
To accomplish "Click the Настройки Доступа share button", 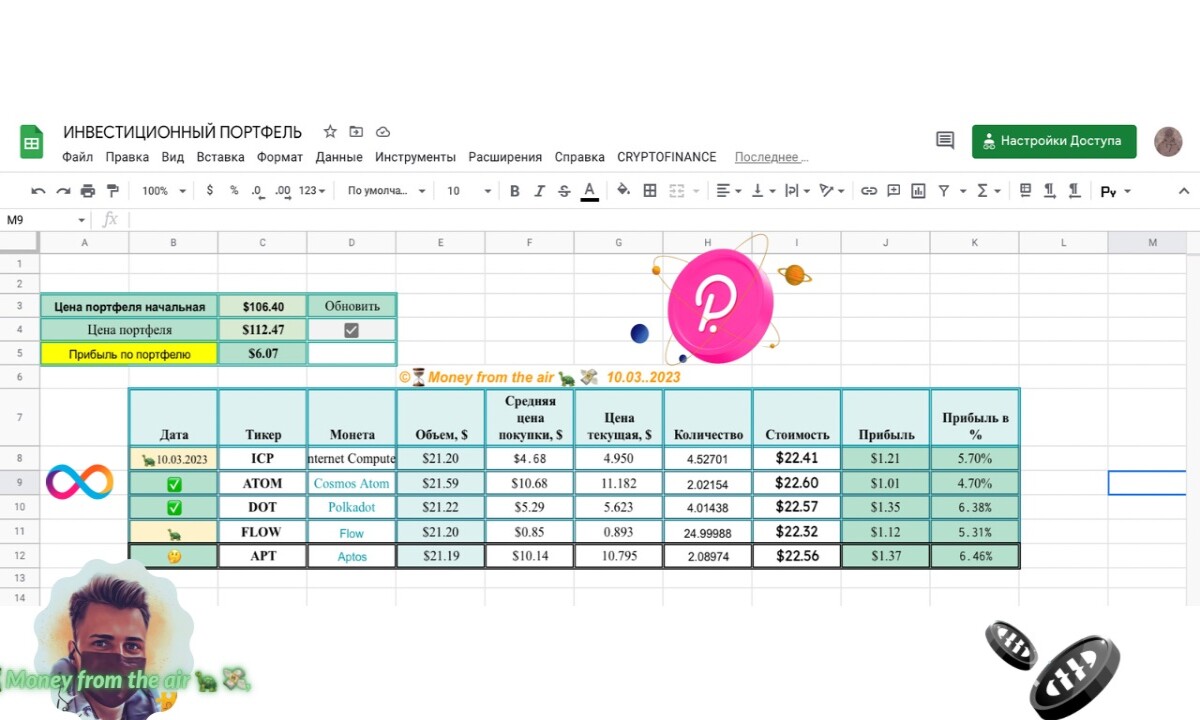I will tap(1054, 141).
